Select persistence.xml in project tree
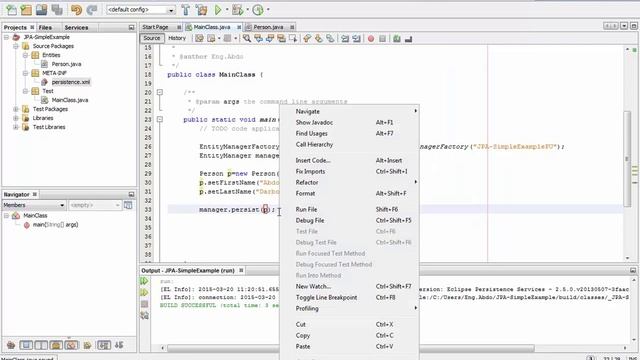This screenshot has width=640, height=360. 71,82
